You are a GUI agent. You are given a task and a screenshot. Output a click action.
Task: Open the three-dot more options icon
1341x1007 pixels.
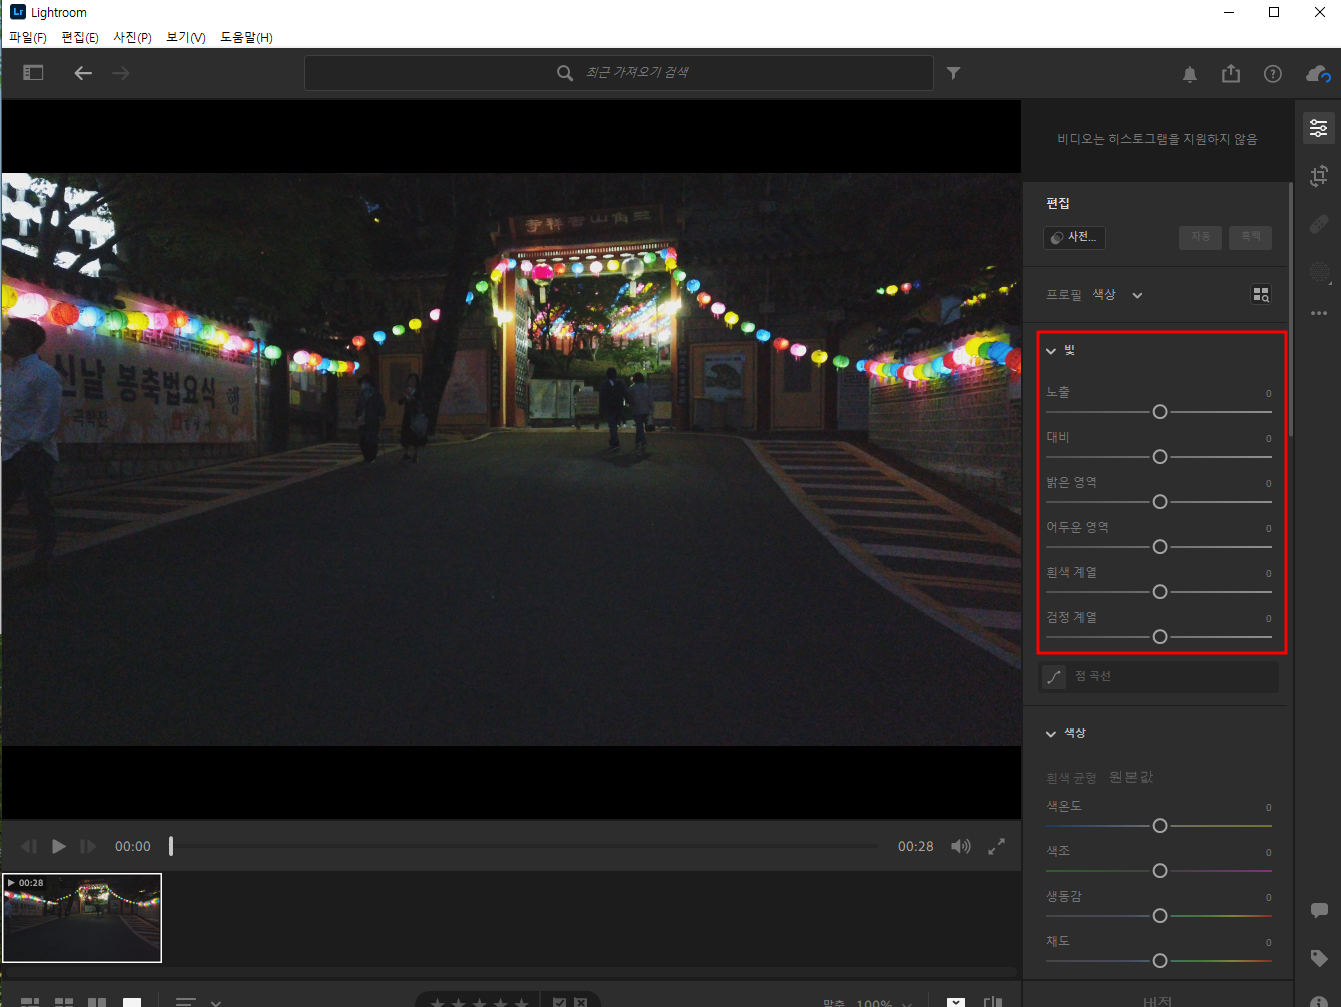coord(1319,313)
